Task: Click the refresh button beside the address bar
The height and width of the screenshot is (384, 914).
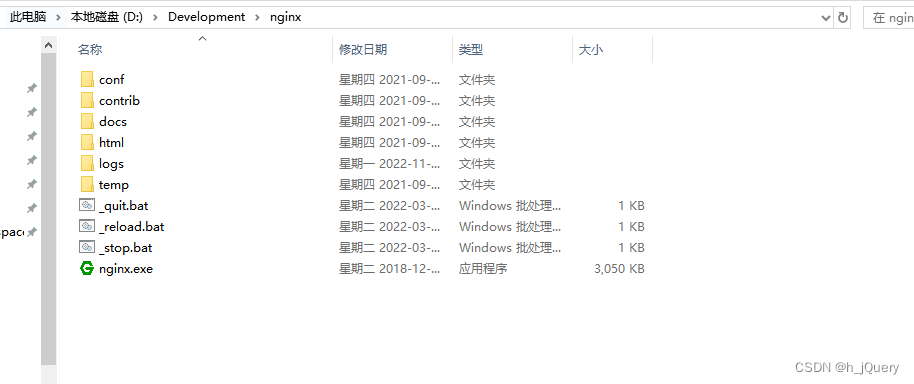Action: (842, 17)
